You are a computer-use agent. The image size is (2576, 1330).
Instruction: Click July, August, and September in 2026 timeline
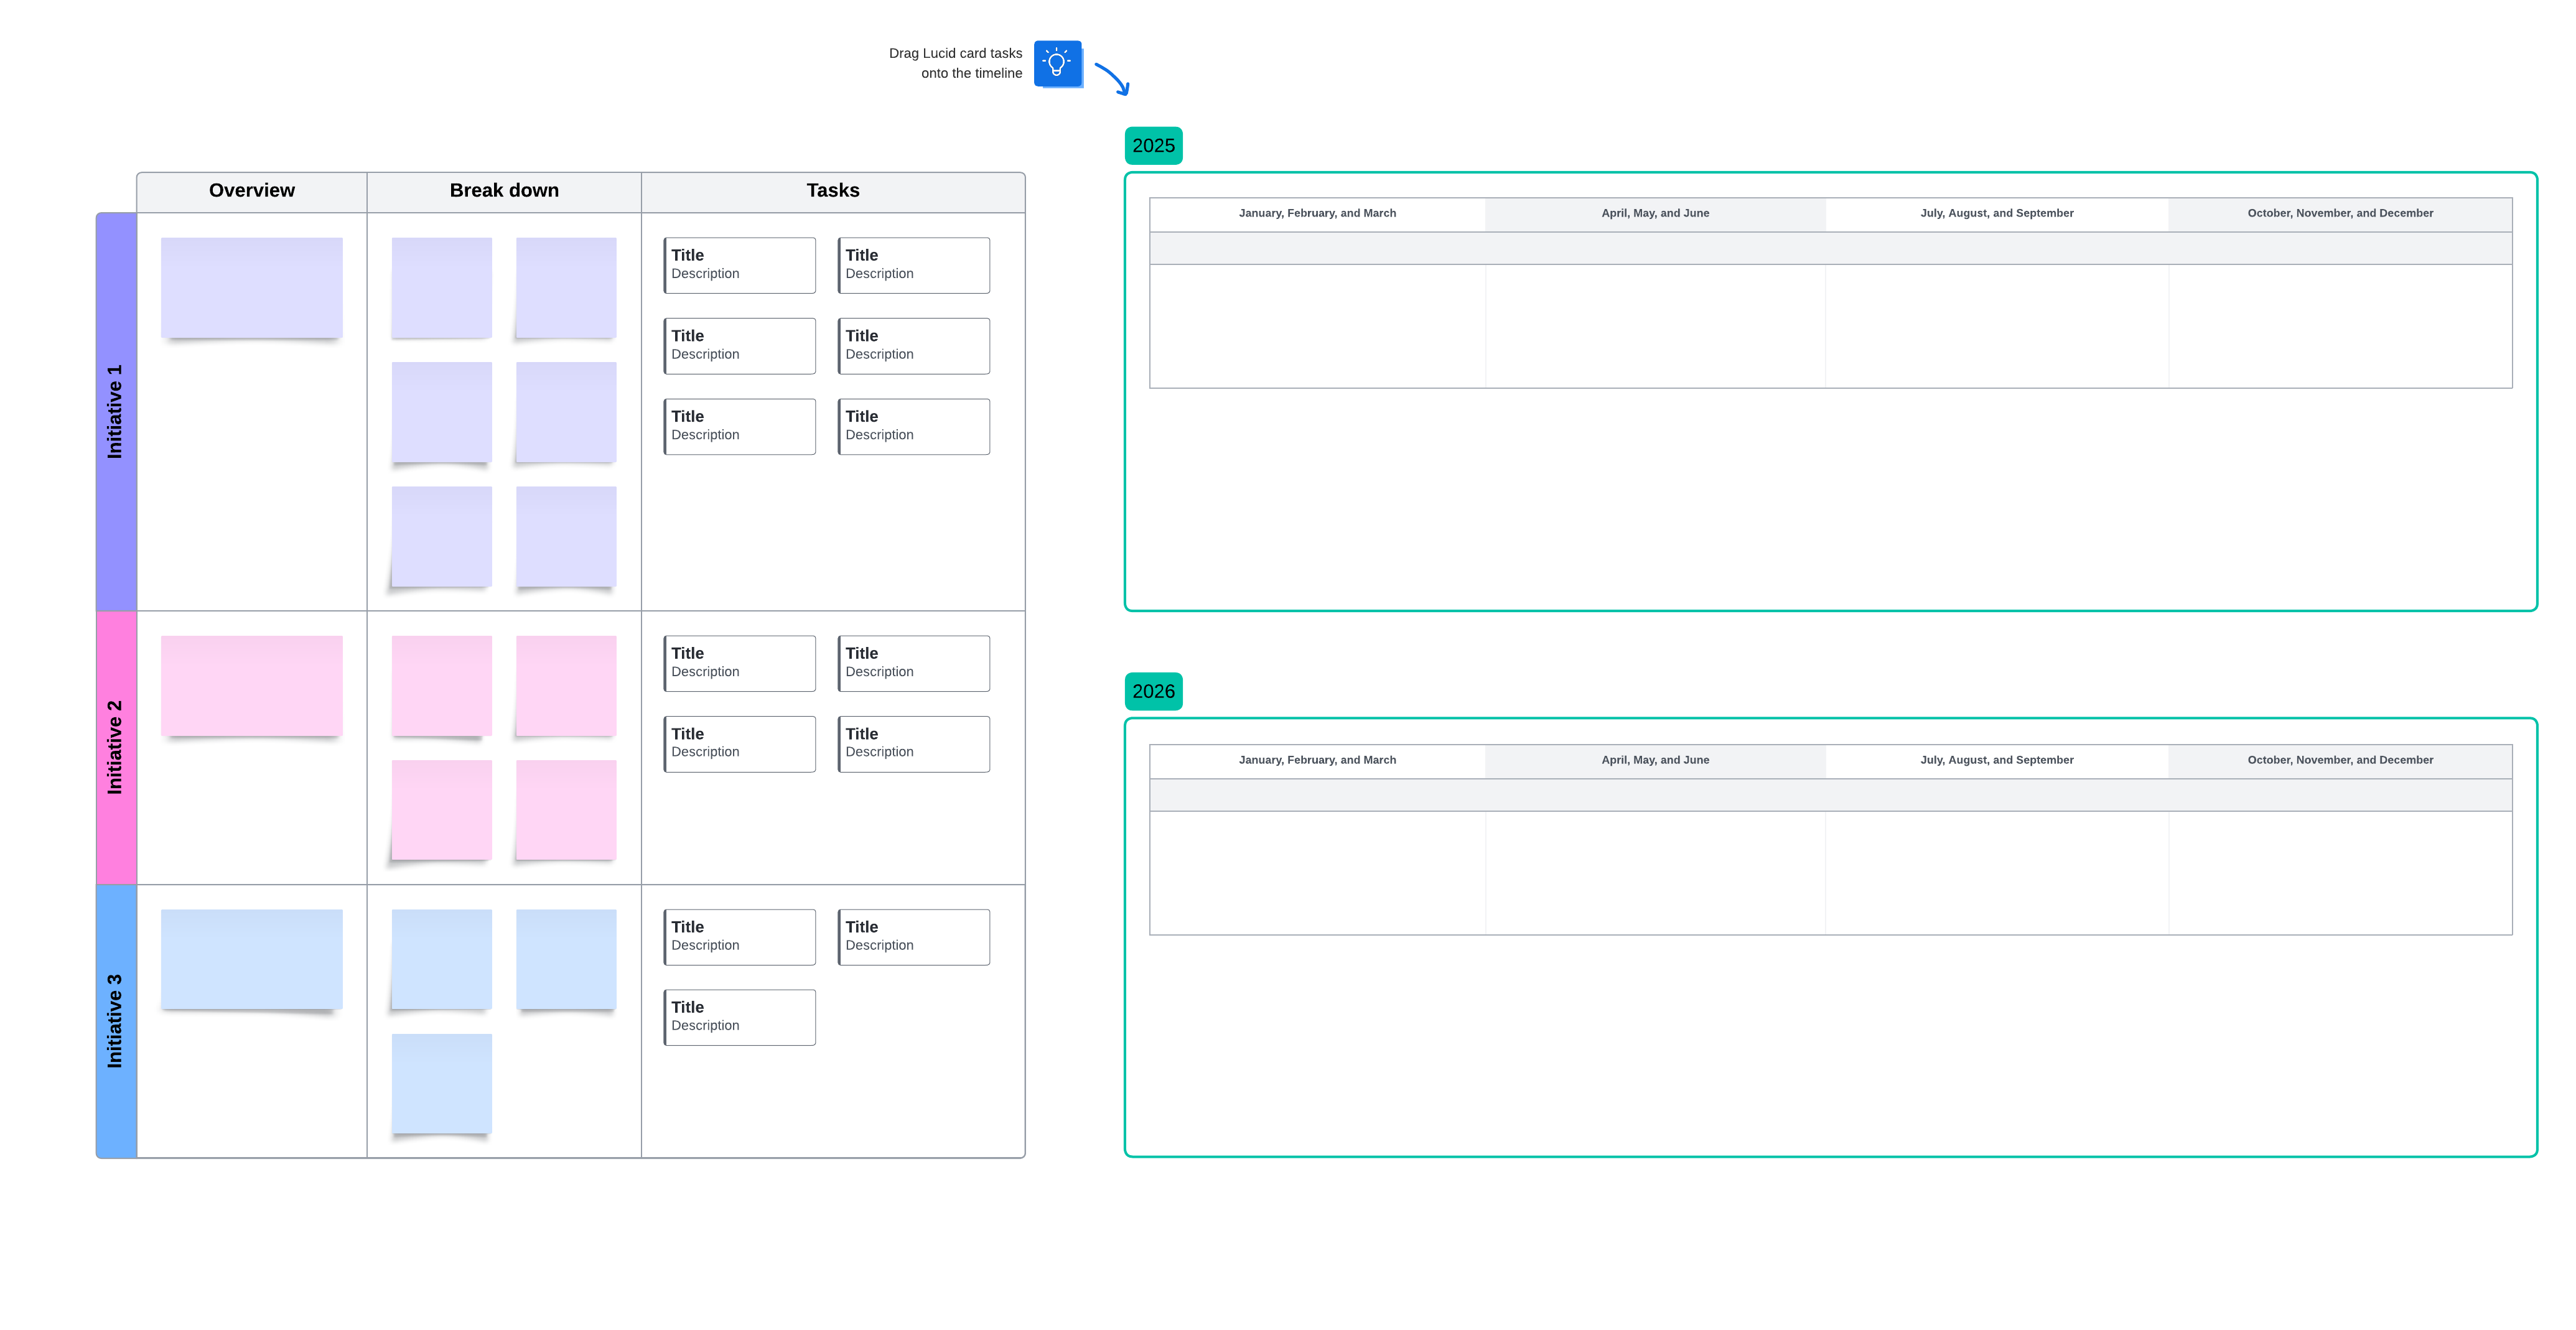tap(1996, 760)
